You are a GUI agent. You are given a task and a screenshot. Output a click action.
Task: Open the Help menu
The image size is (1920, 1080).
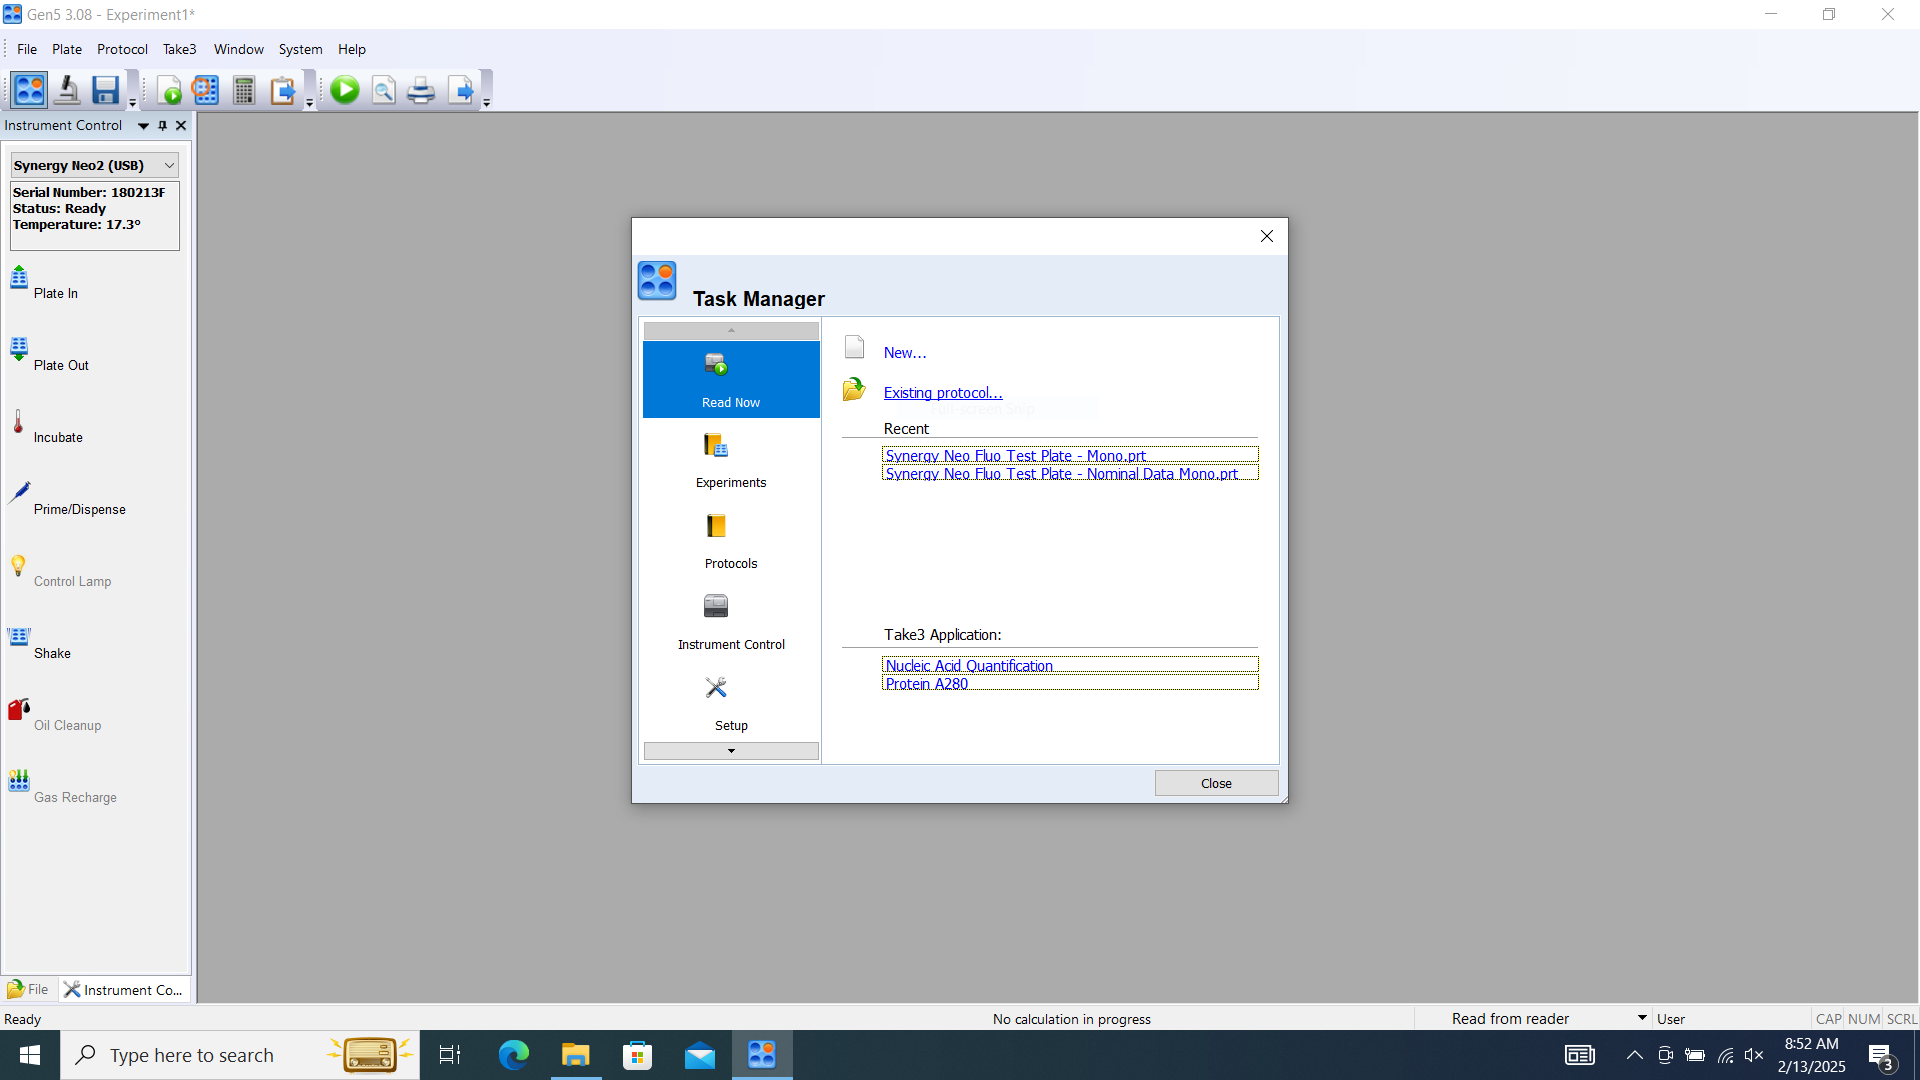(x=352, y=49)
